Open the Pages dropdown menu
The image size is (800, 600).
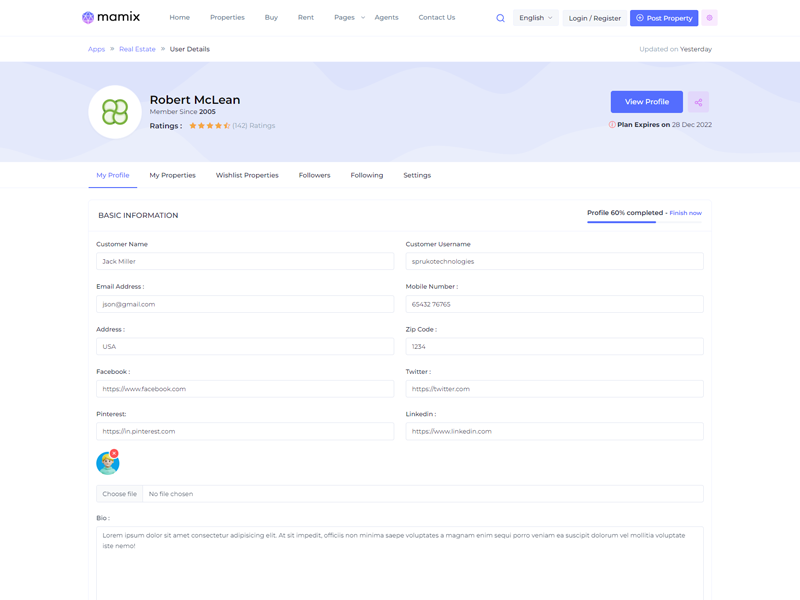point(348,18)
